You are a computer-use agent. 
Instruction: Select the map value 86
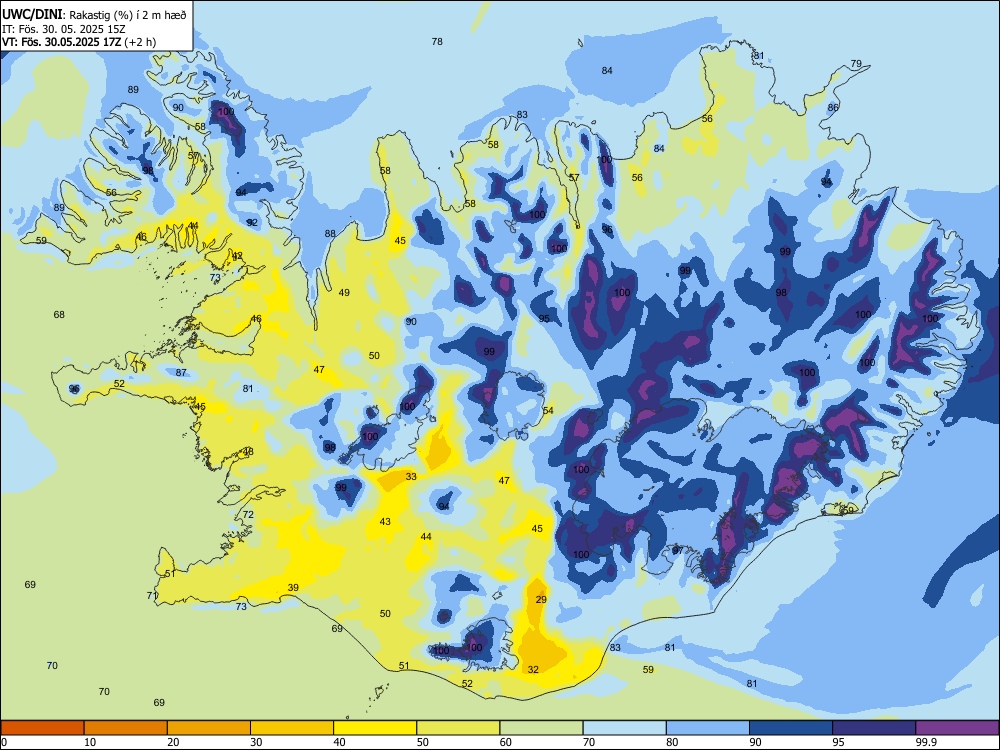click(833, 108)
